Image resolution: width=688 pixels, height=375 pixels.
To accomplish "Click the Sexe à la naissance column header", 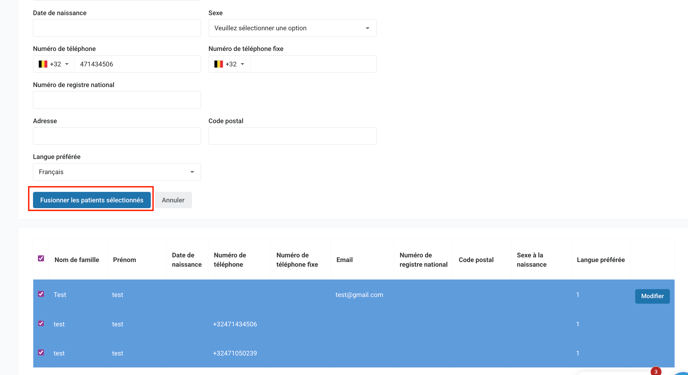I will (531, 260).
